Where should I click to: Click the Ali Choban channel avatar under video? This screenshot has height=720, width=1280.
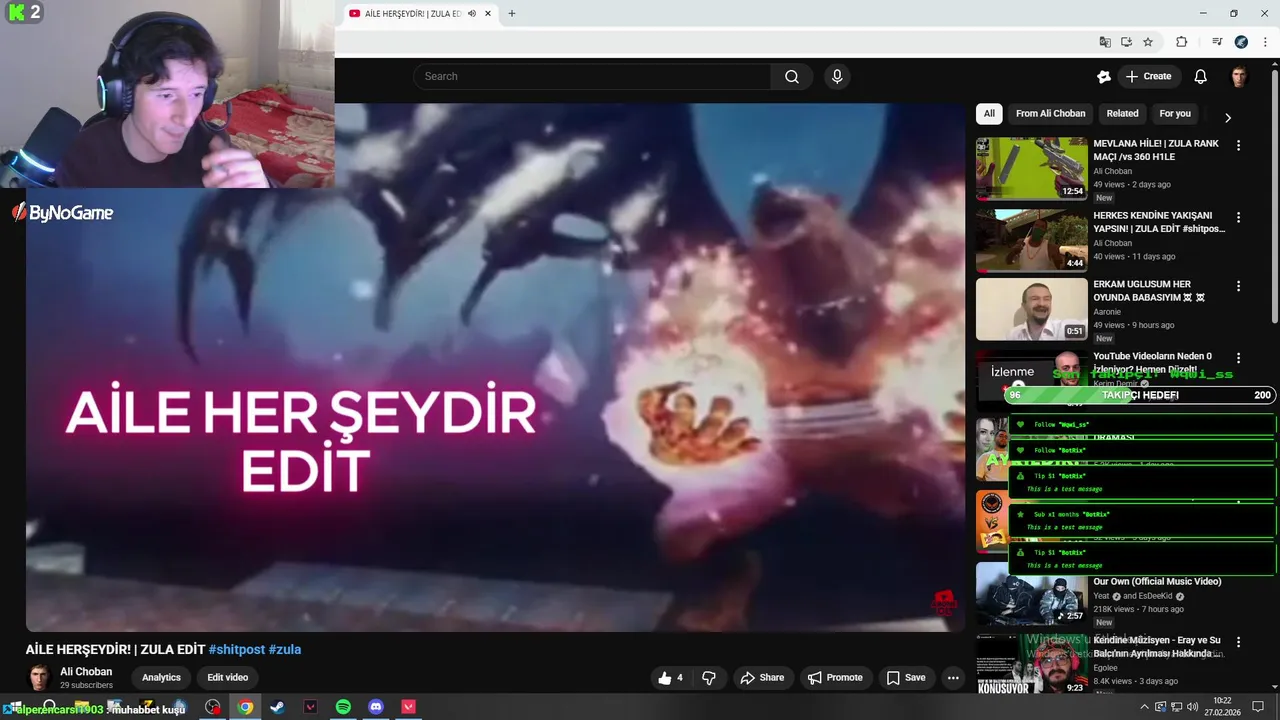39,678
